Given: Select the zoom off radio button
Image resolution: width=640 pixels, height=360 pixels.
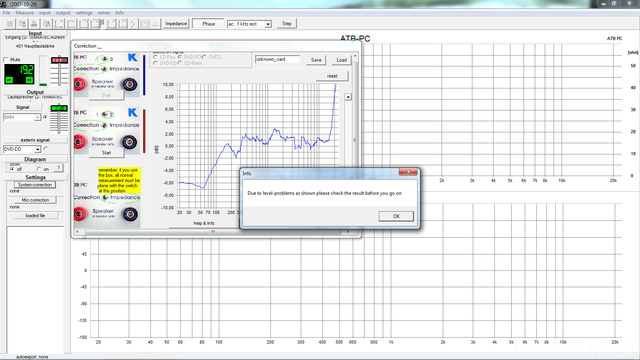Looking at the screenshot, I should coord(12,169).
